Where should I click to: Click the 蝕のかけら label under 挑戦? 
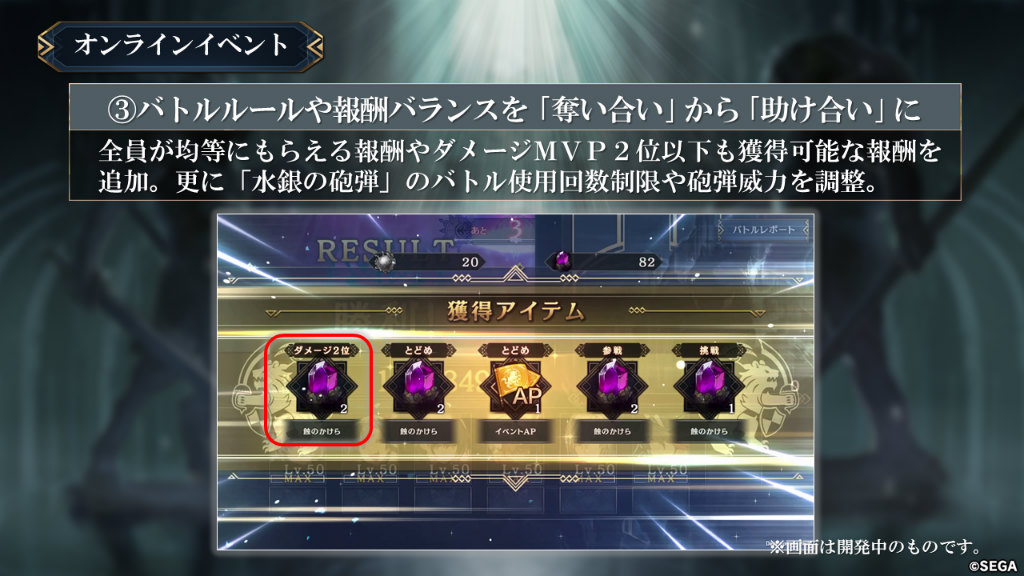pos(709,432)
